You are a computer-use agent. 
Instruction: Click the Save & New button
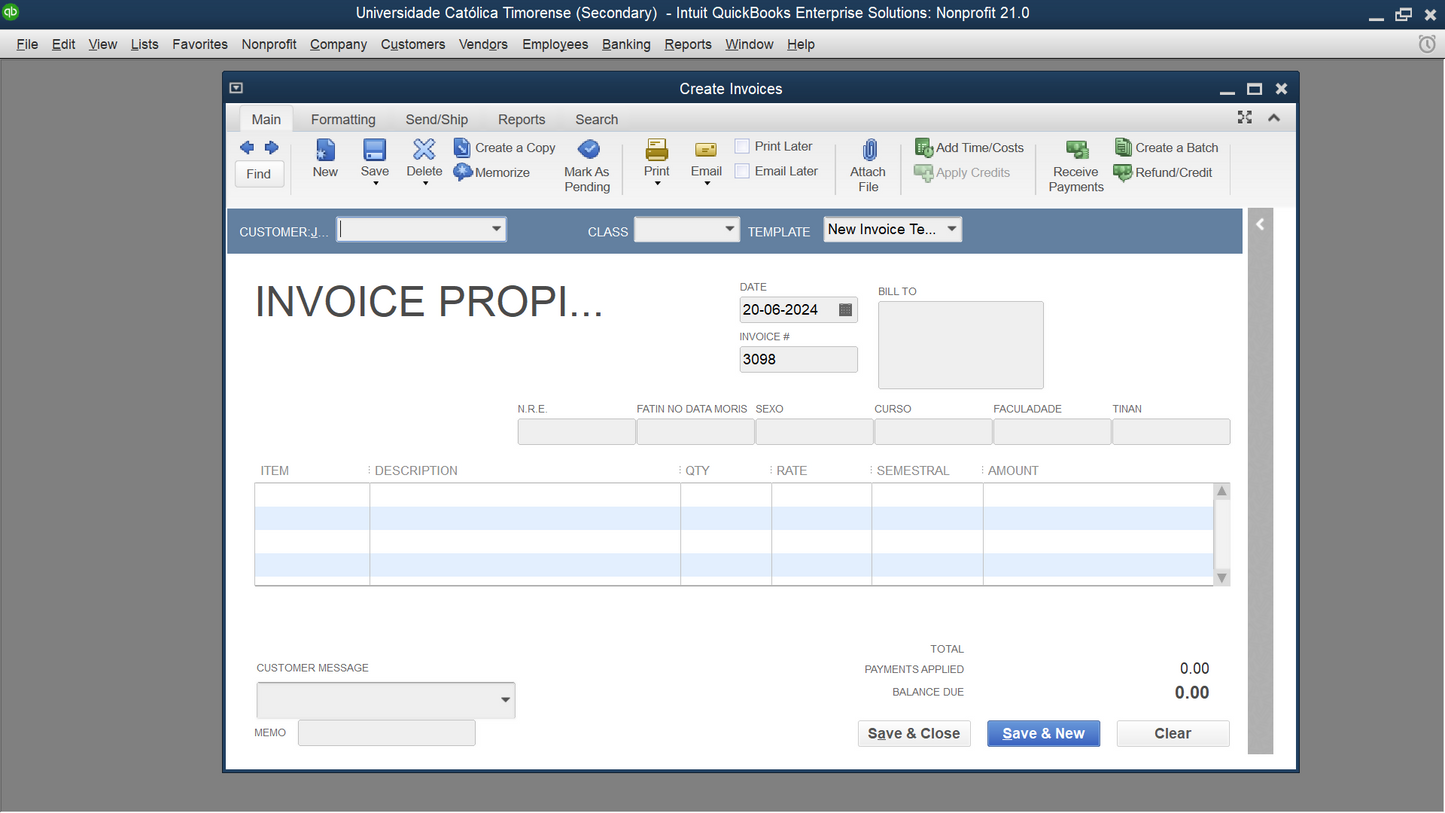[x=1043, y=733]
